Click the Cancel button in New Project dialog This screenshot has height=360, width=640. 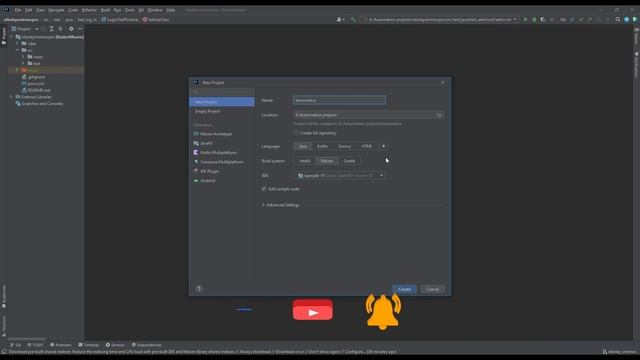click(x=432, y=289)
